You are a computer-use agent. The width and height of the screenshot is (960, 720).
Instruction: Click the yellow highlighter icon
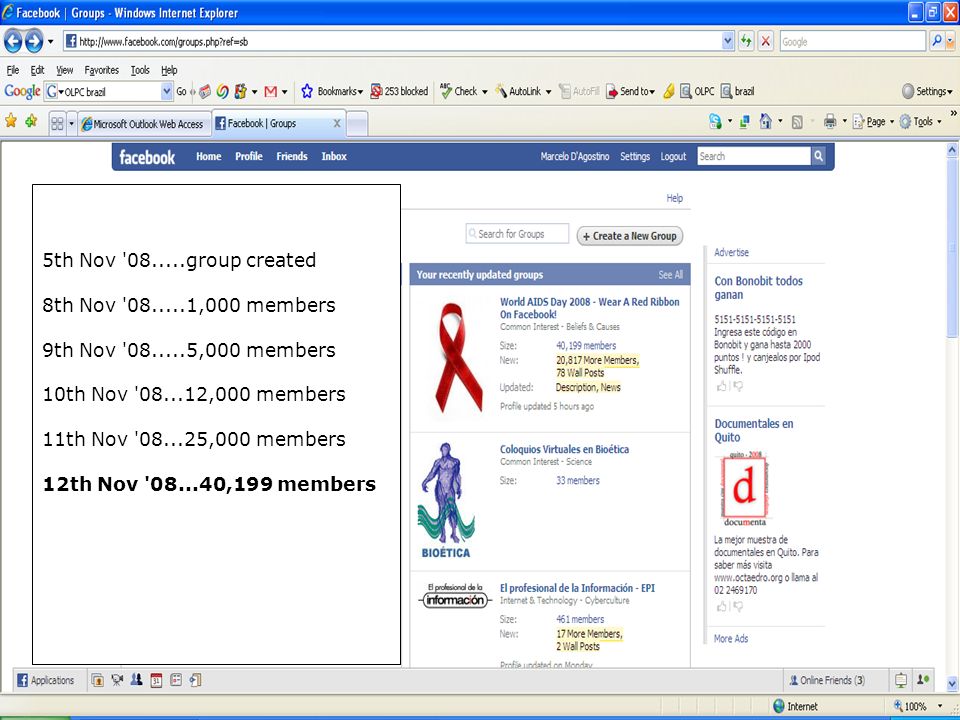coord(669,92)
